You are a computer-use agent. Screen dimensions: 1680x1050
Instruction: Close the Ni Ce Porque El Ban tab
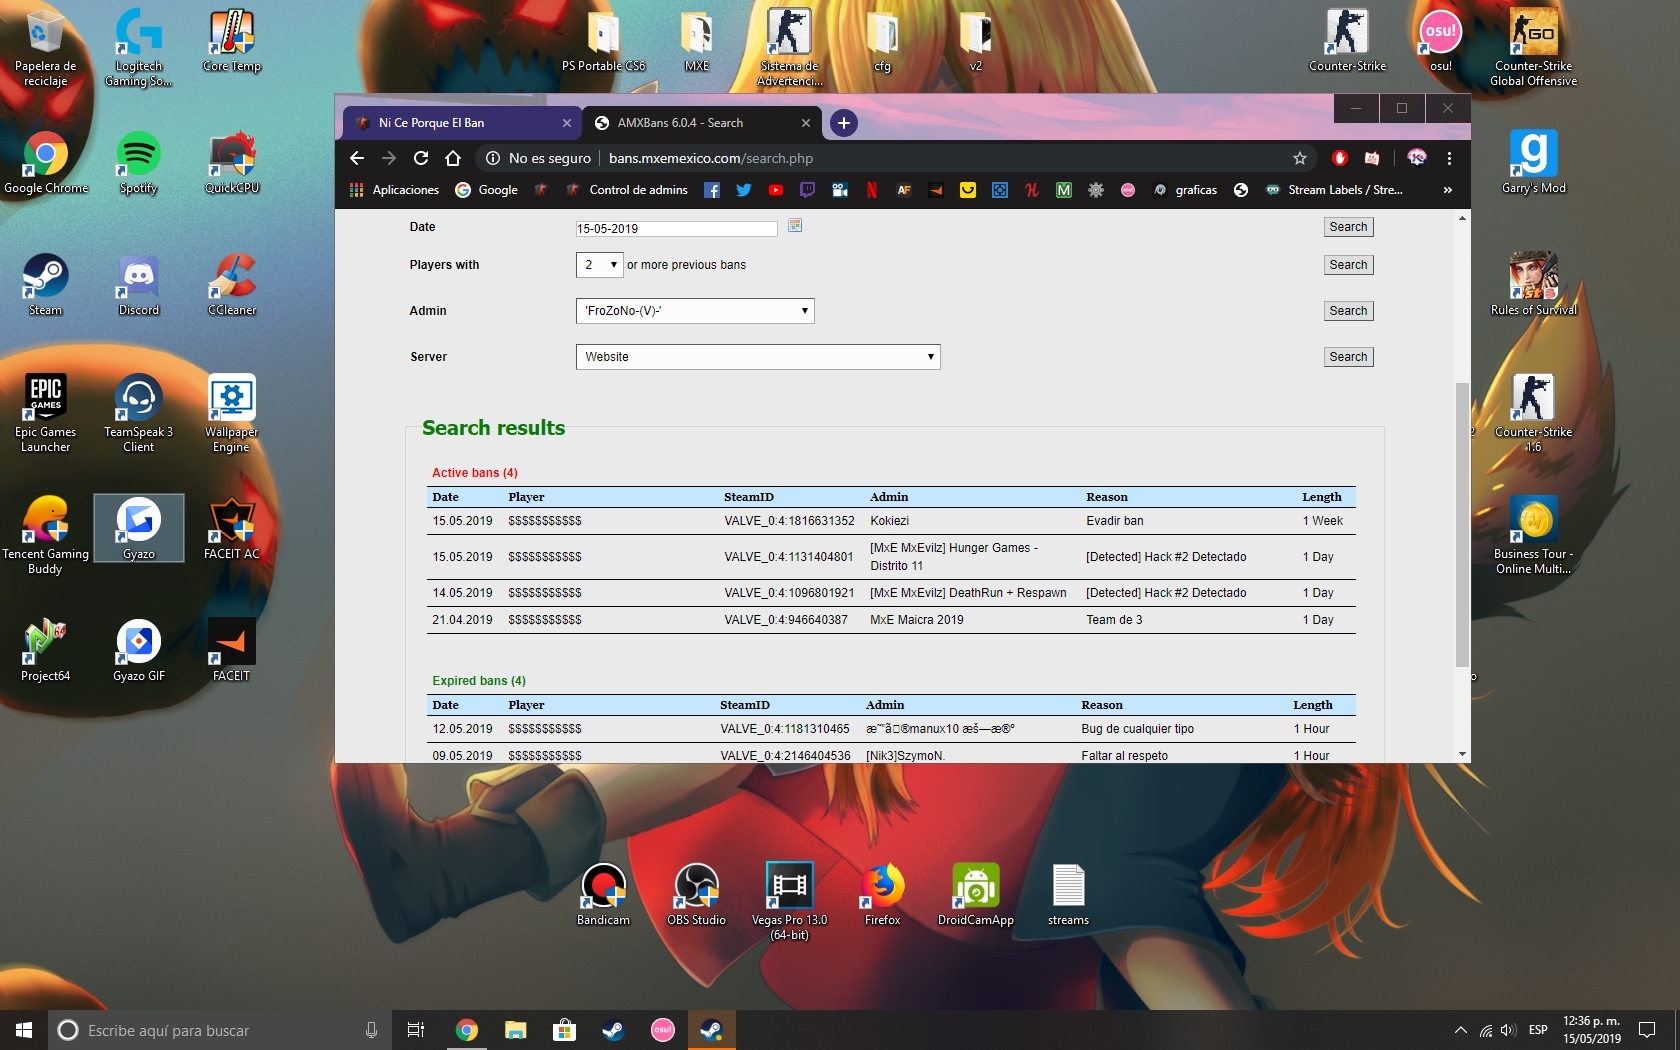567,123
